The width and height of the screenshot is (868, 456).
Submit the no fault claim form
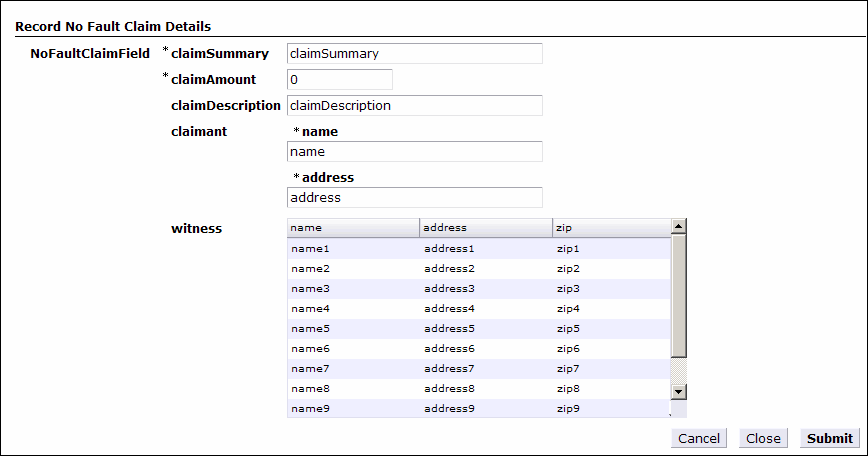pos(829,438)
